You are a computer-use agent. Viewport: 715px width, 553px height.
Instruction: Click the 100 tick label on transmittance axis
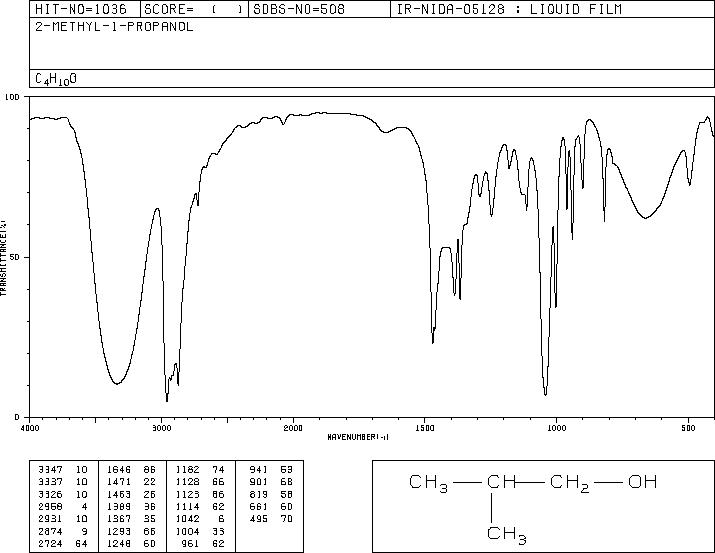tap(12, 97)
